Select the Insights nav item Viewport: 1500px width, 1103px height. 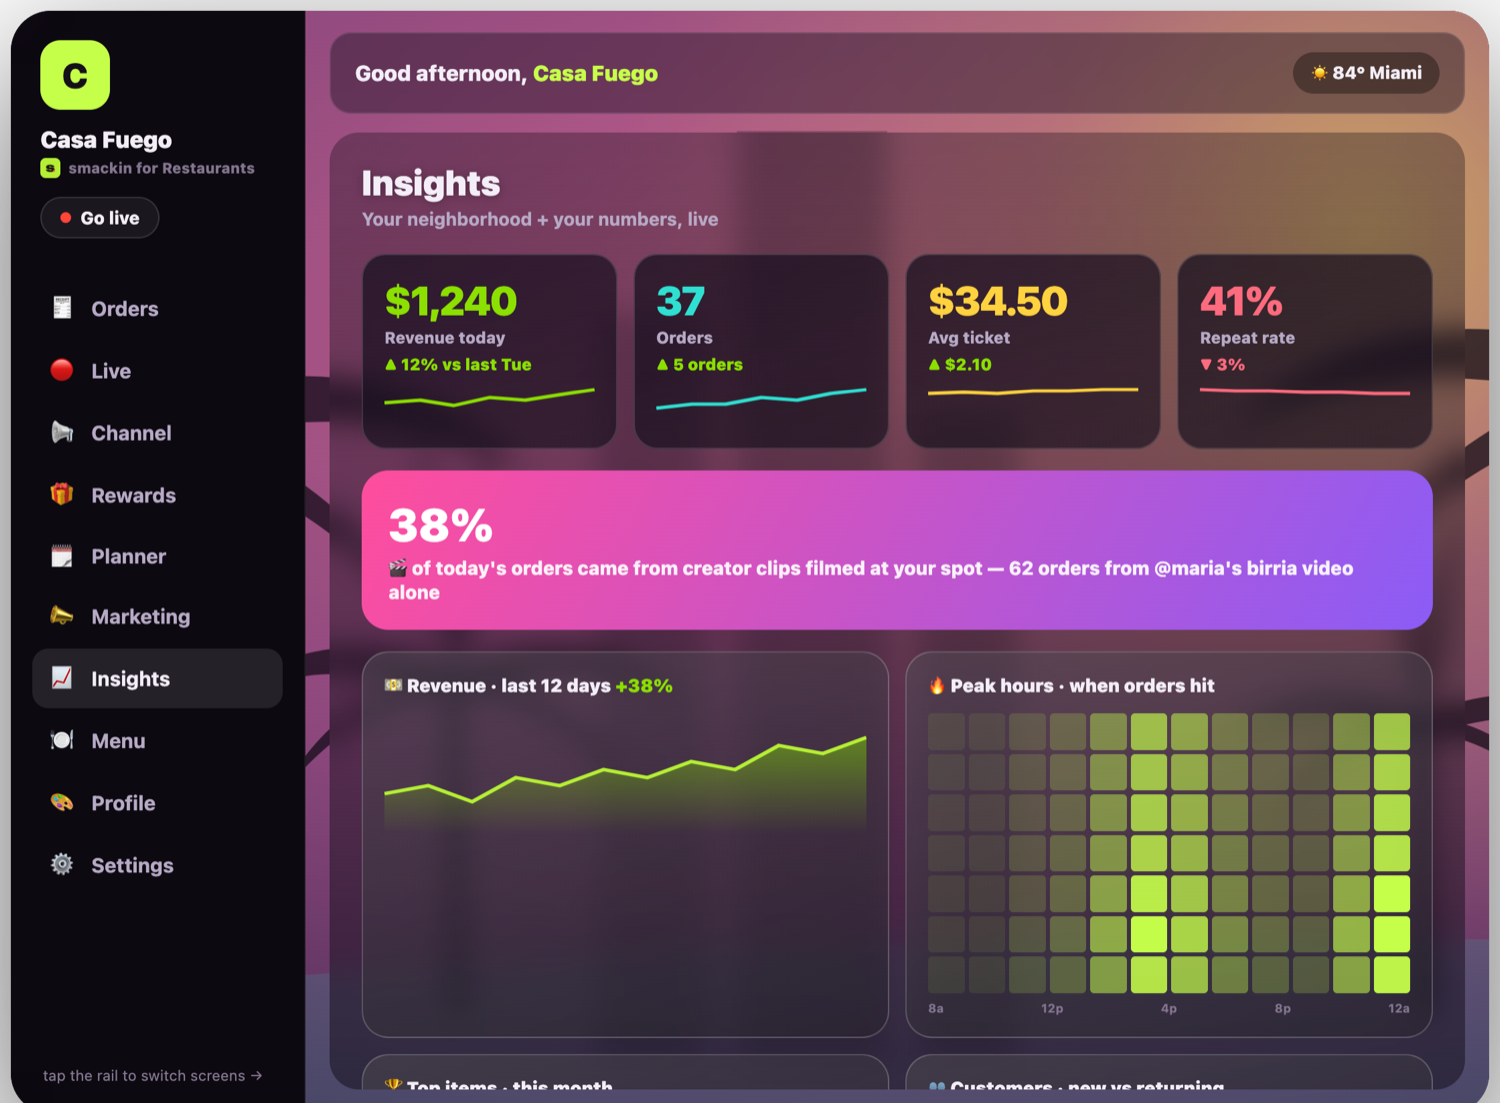pos(157,678)
